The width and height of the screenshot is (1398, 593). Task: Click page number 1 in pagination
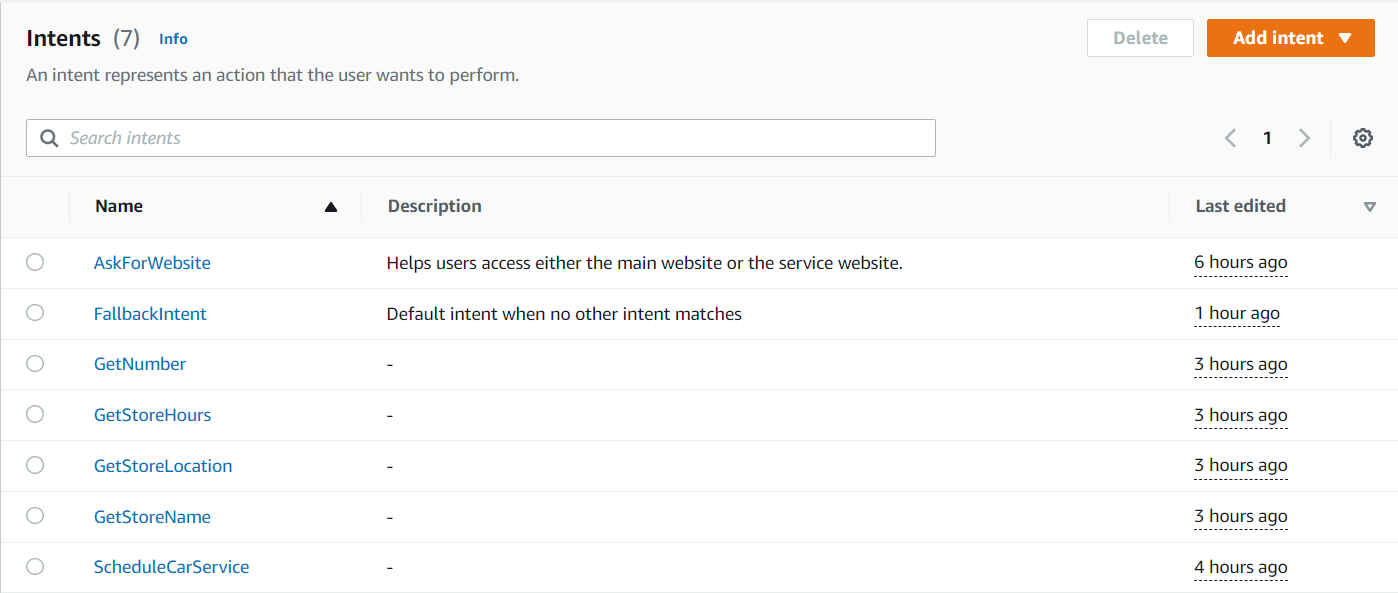click(x=1267, y=138)
